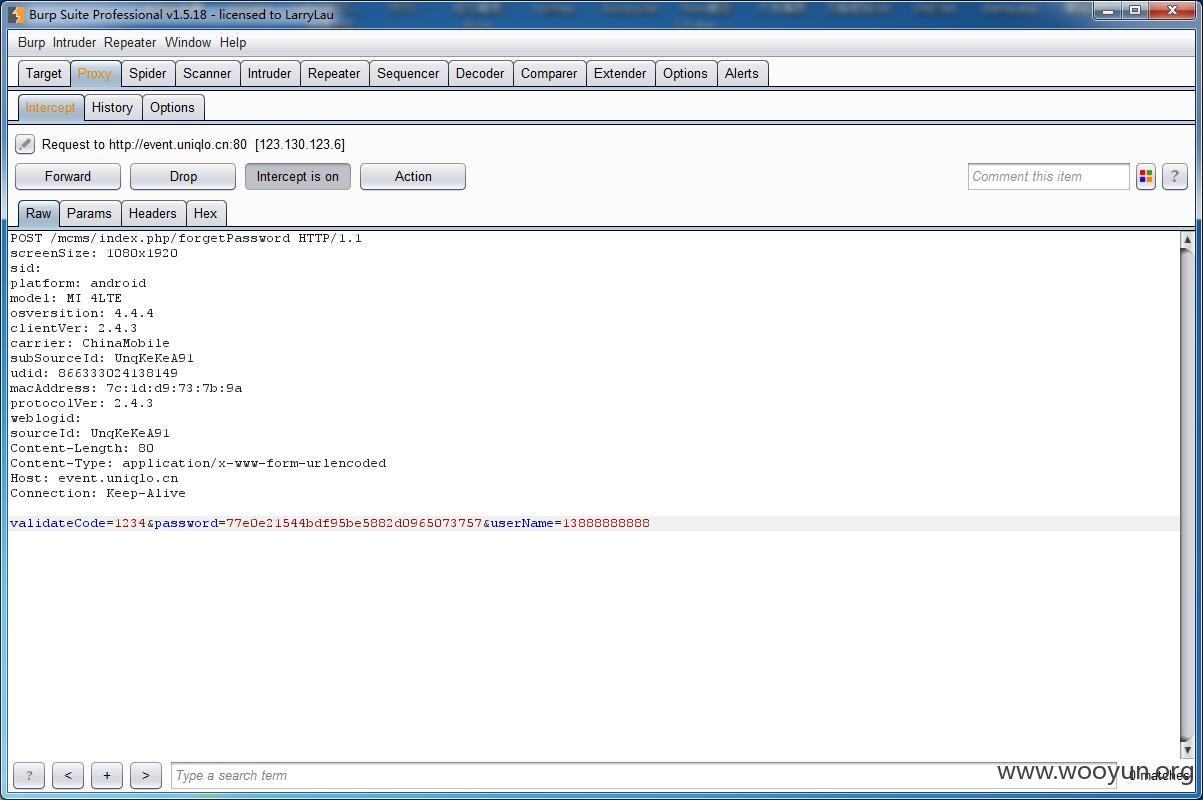This screenshot has height=800, width=1203.
Task: Click the 'Connection: Keep-Alive' header line
Action: [x=98, y=493]
